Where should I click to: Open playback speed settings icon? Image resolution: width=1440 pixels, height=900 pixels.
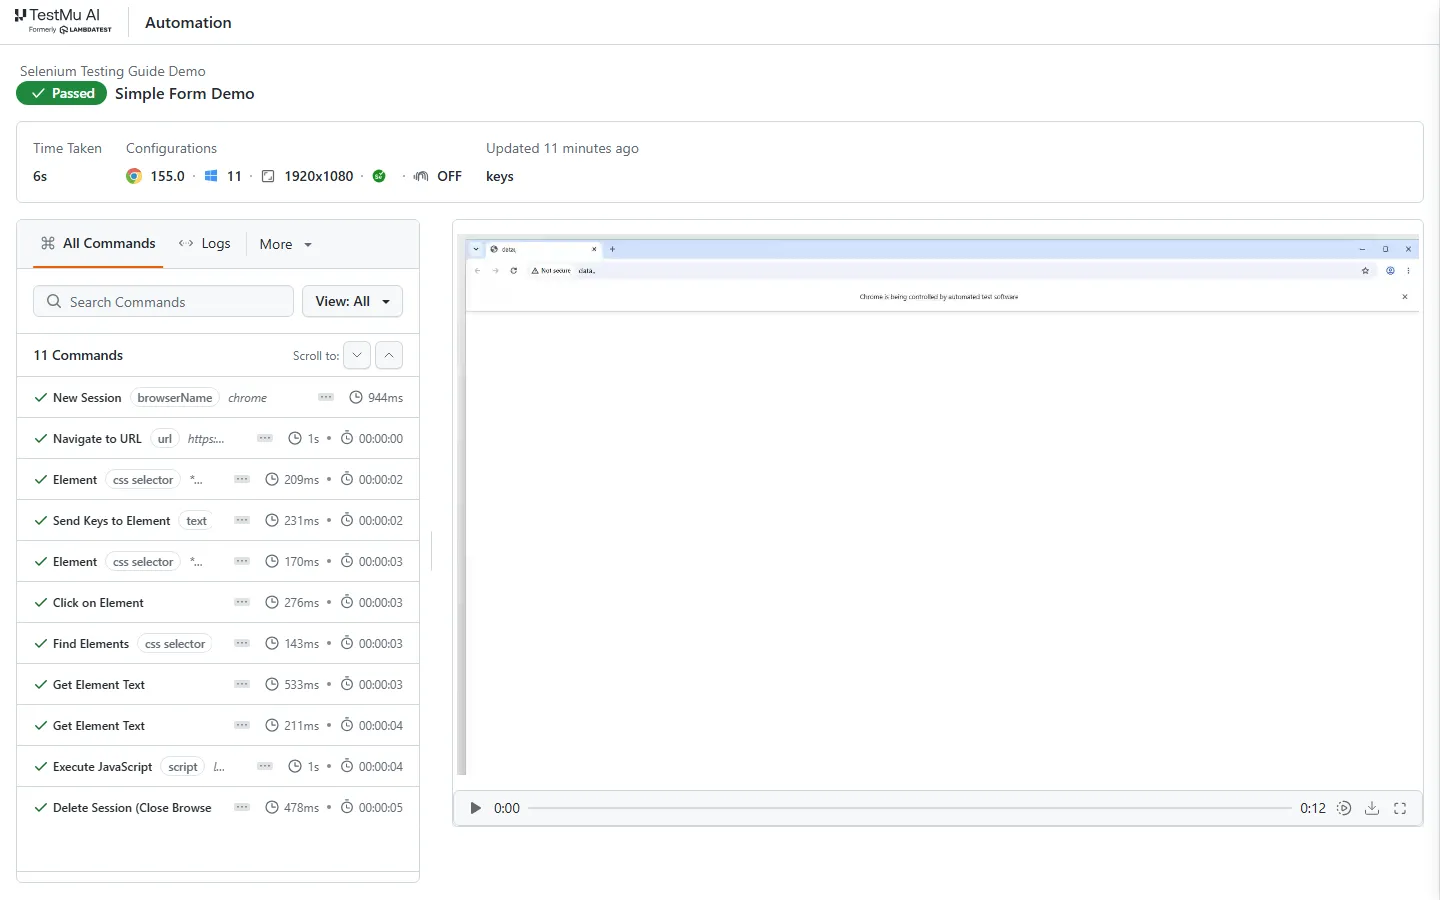tap(1344, 808)
